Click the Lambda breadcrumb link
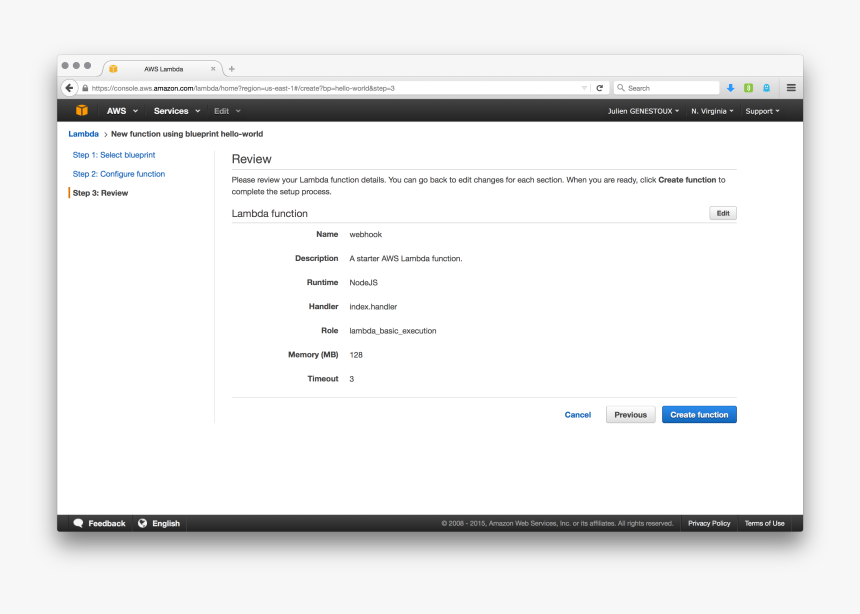The width and height of the screenshot is (860, 614). pos(83,133)
